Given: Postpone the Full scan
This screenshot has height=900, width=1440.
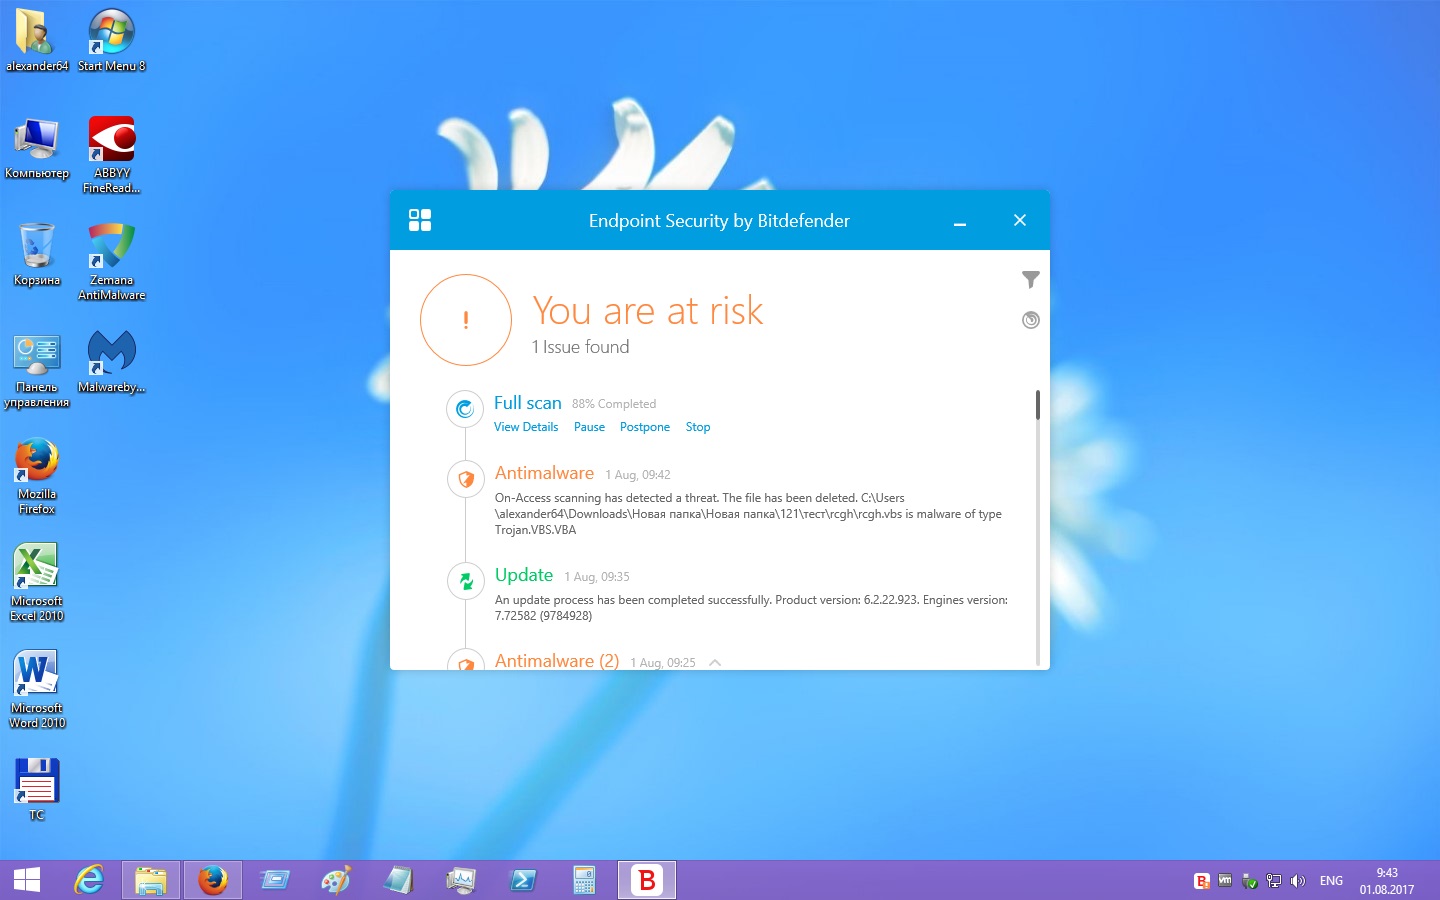Looking at the screenshot, I should (x=645, y=427).
